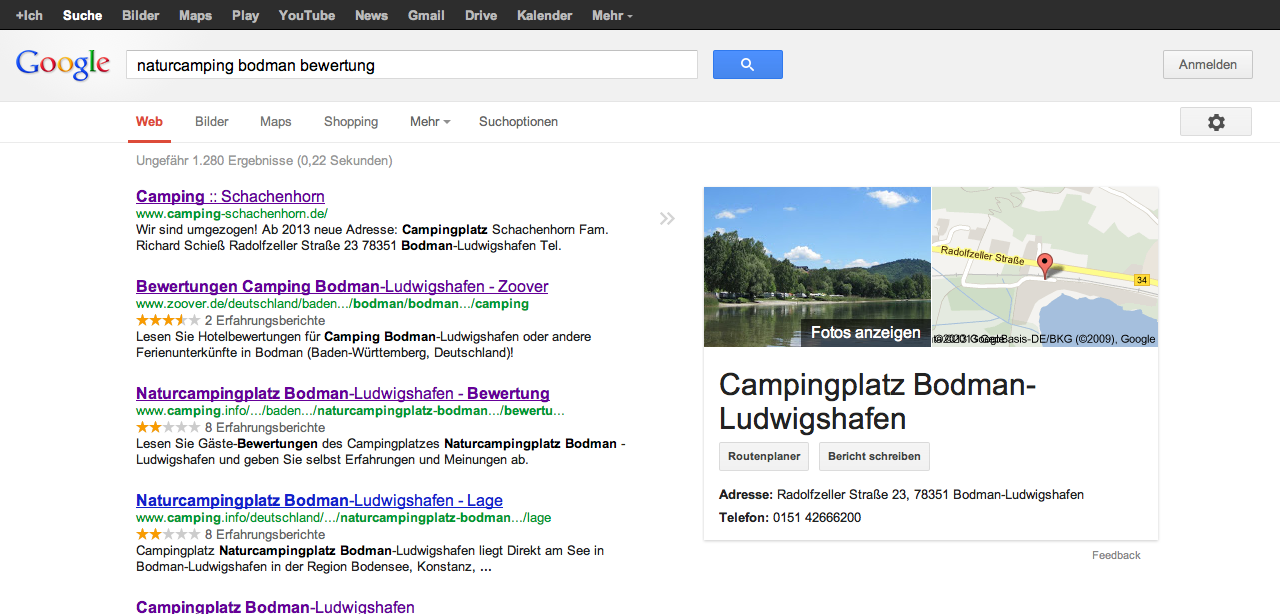The image size is (1280, 614).
Task: Open Bewertungen Camping Bodman-Ludwigshafen Zoover link
Action: pos(342,287)
